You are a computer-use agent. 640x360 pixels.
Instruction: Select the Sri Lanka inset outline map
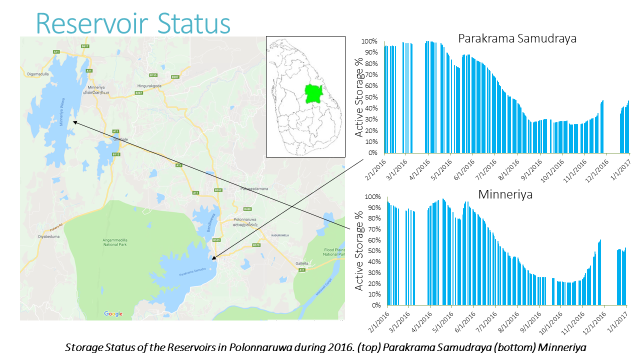[306, 97]
